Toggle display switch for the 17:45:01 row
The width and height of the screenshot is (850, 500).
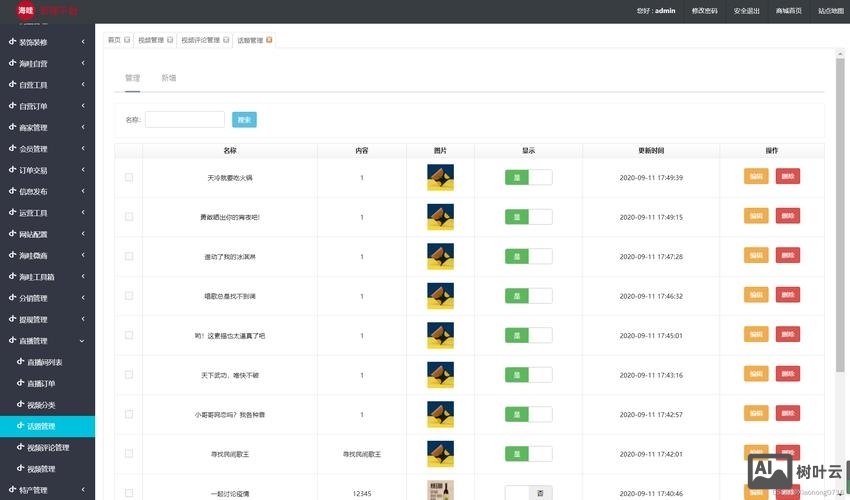(x=529, y=335)
